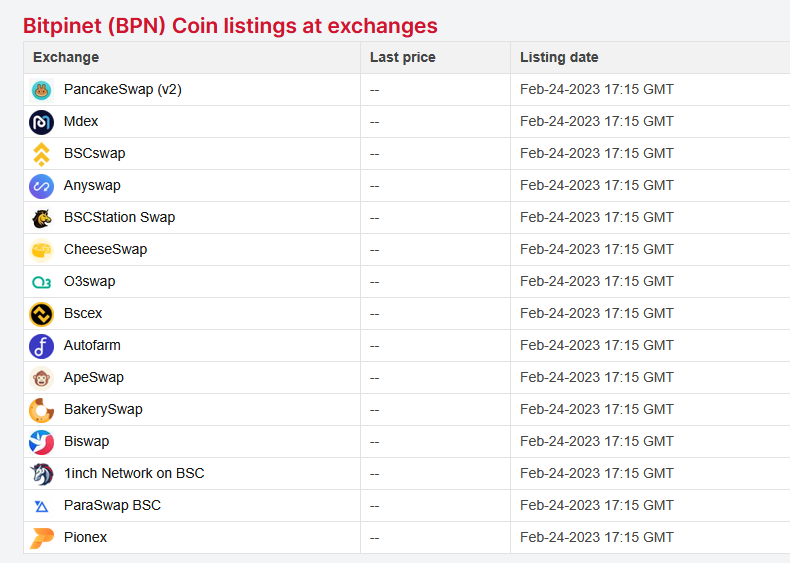Click the Exchange column header
The width and height of the screenshot is (790, 563).
66,58
